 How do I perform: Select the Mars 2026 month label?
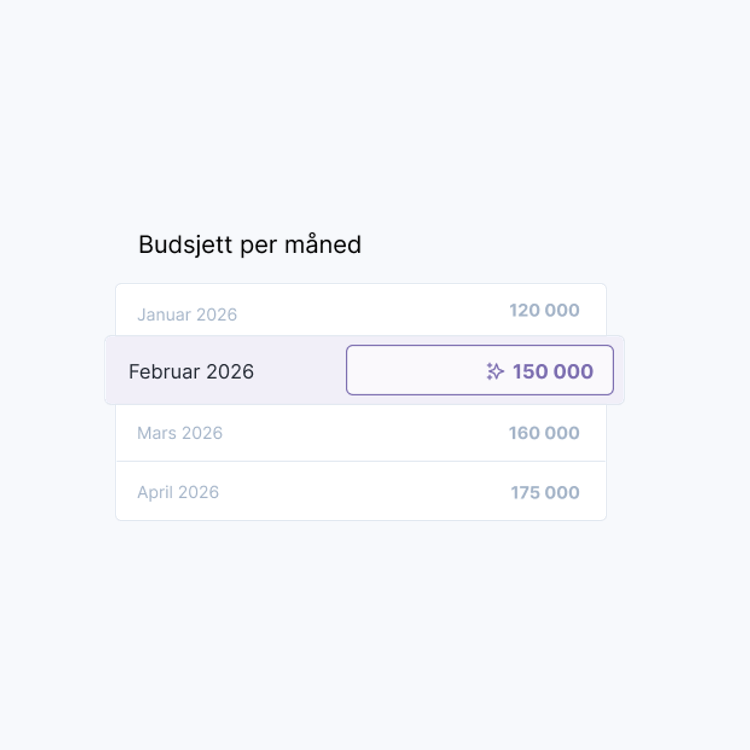pos(180,433)
